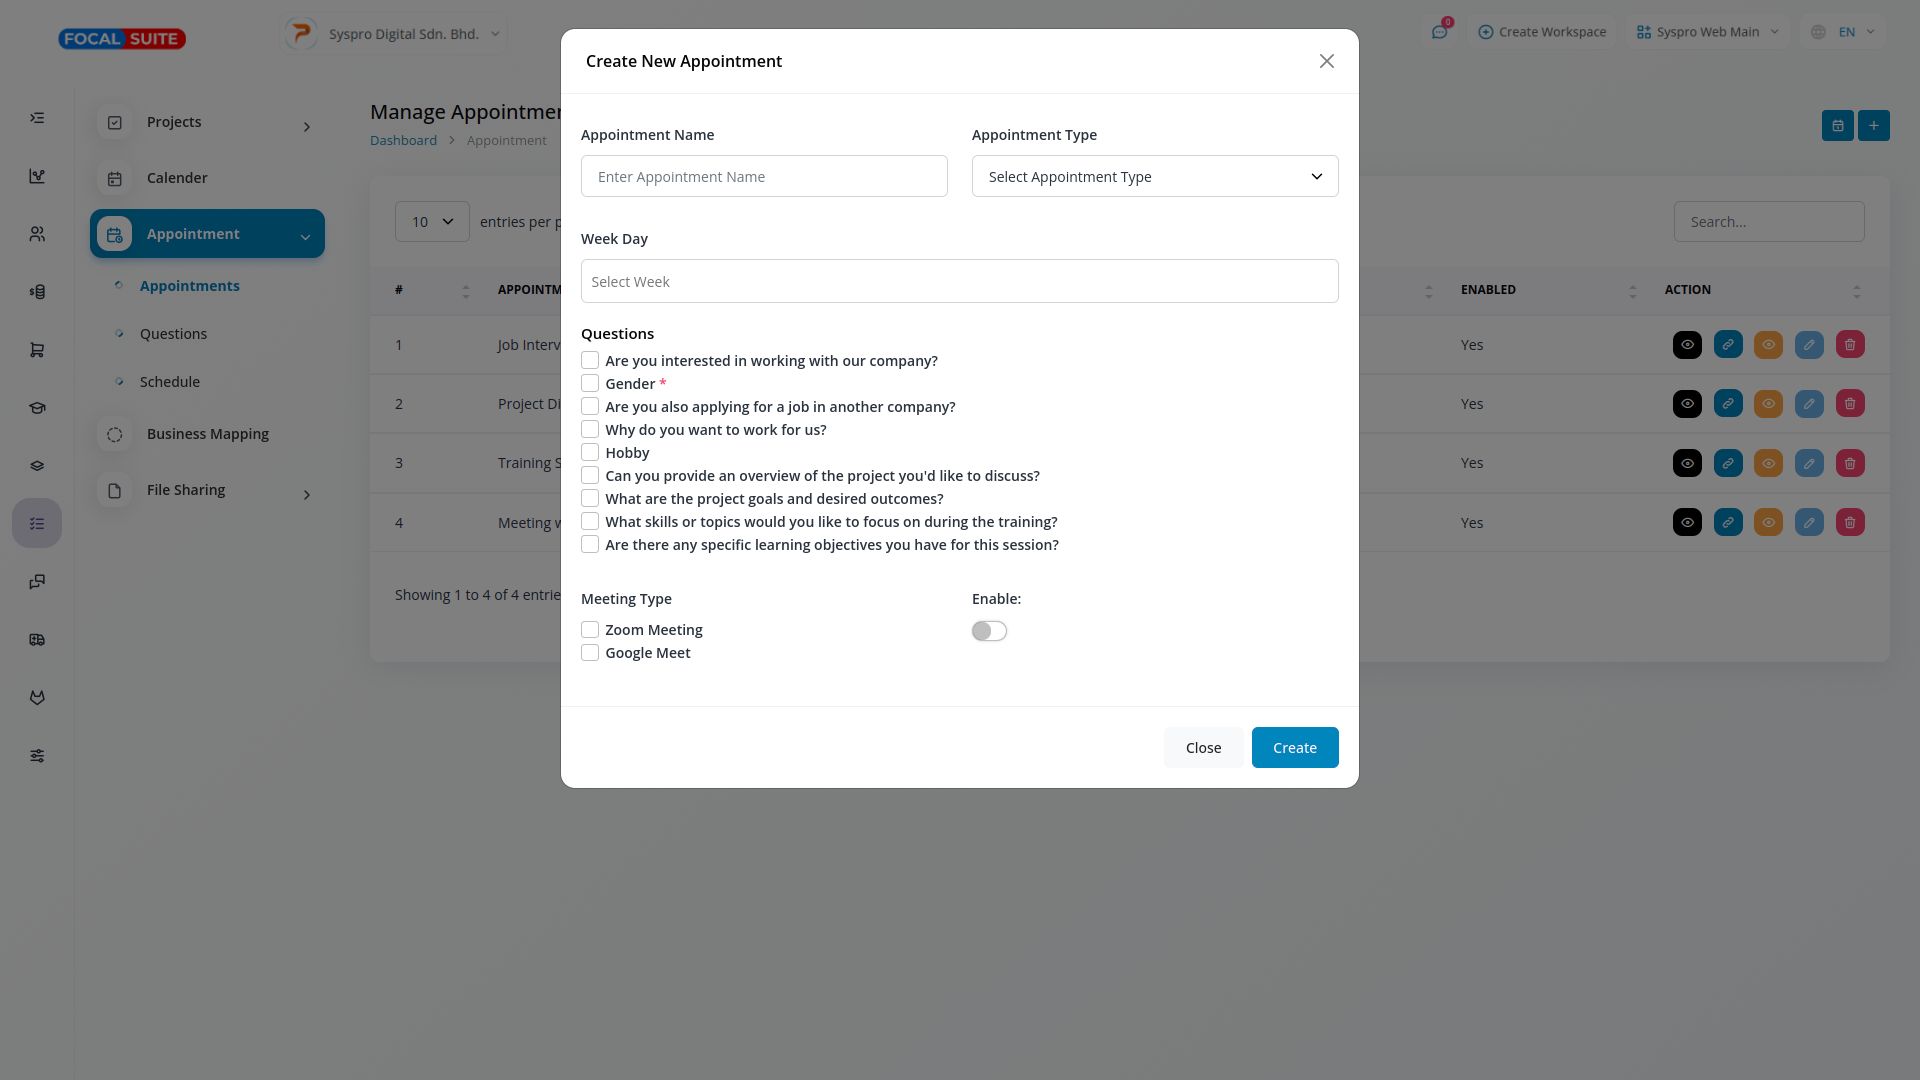Click the link icon in second row
The image size is (1920, 1080).
point(1728,404)
